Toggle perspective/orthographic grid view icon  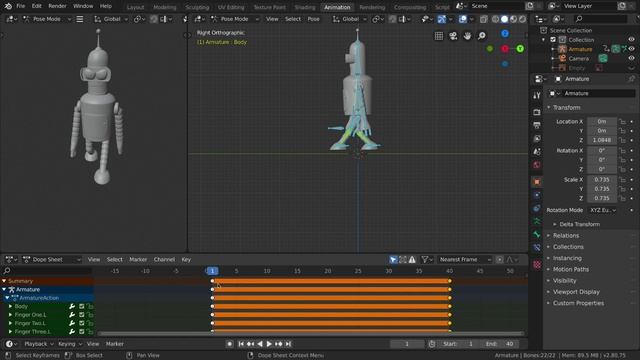tap(439, 36)
